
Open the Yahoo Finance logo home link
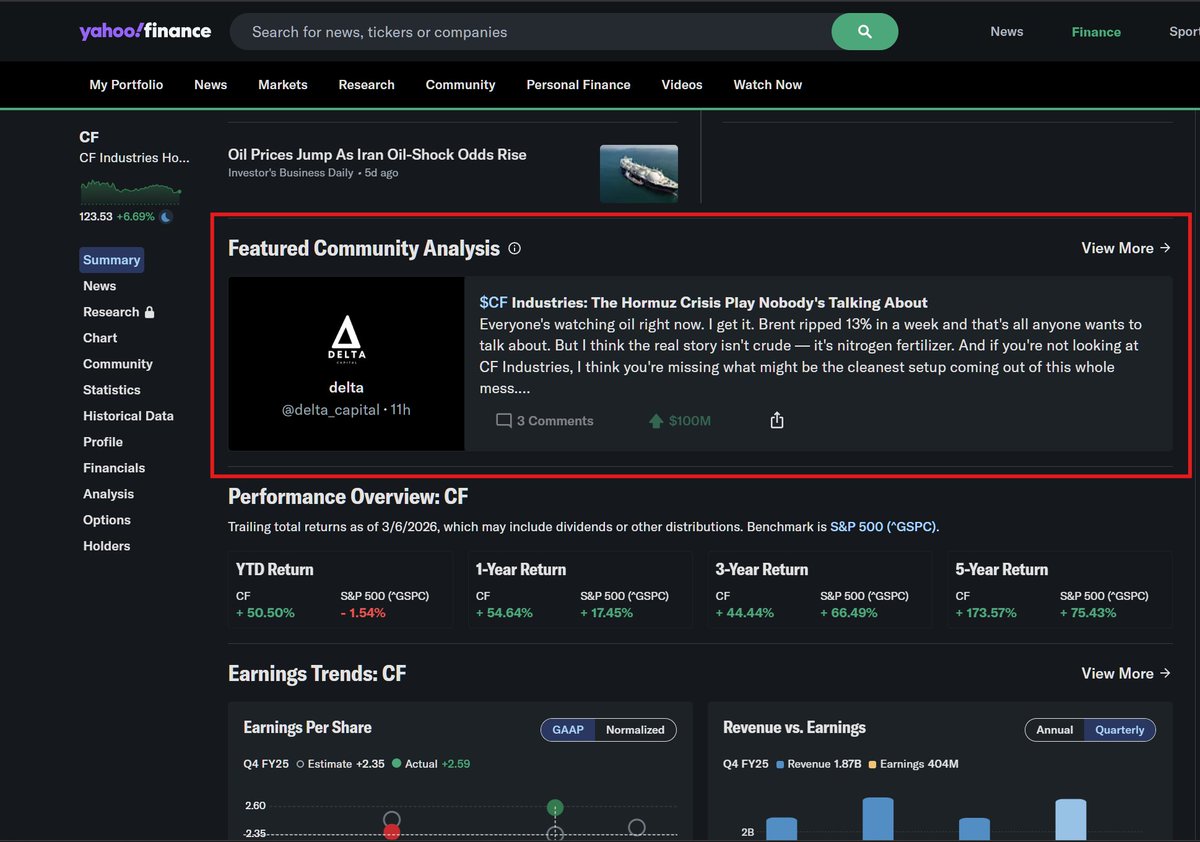[145, 31]
